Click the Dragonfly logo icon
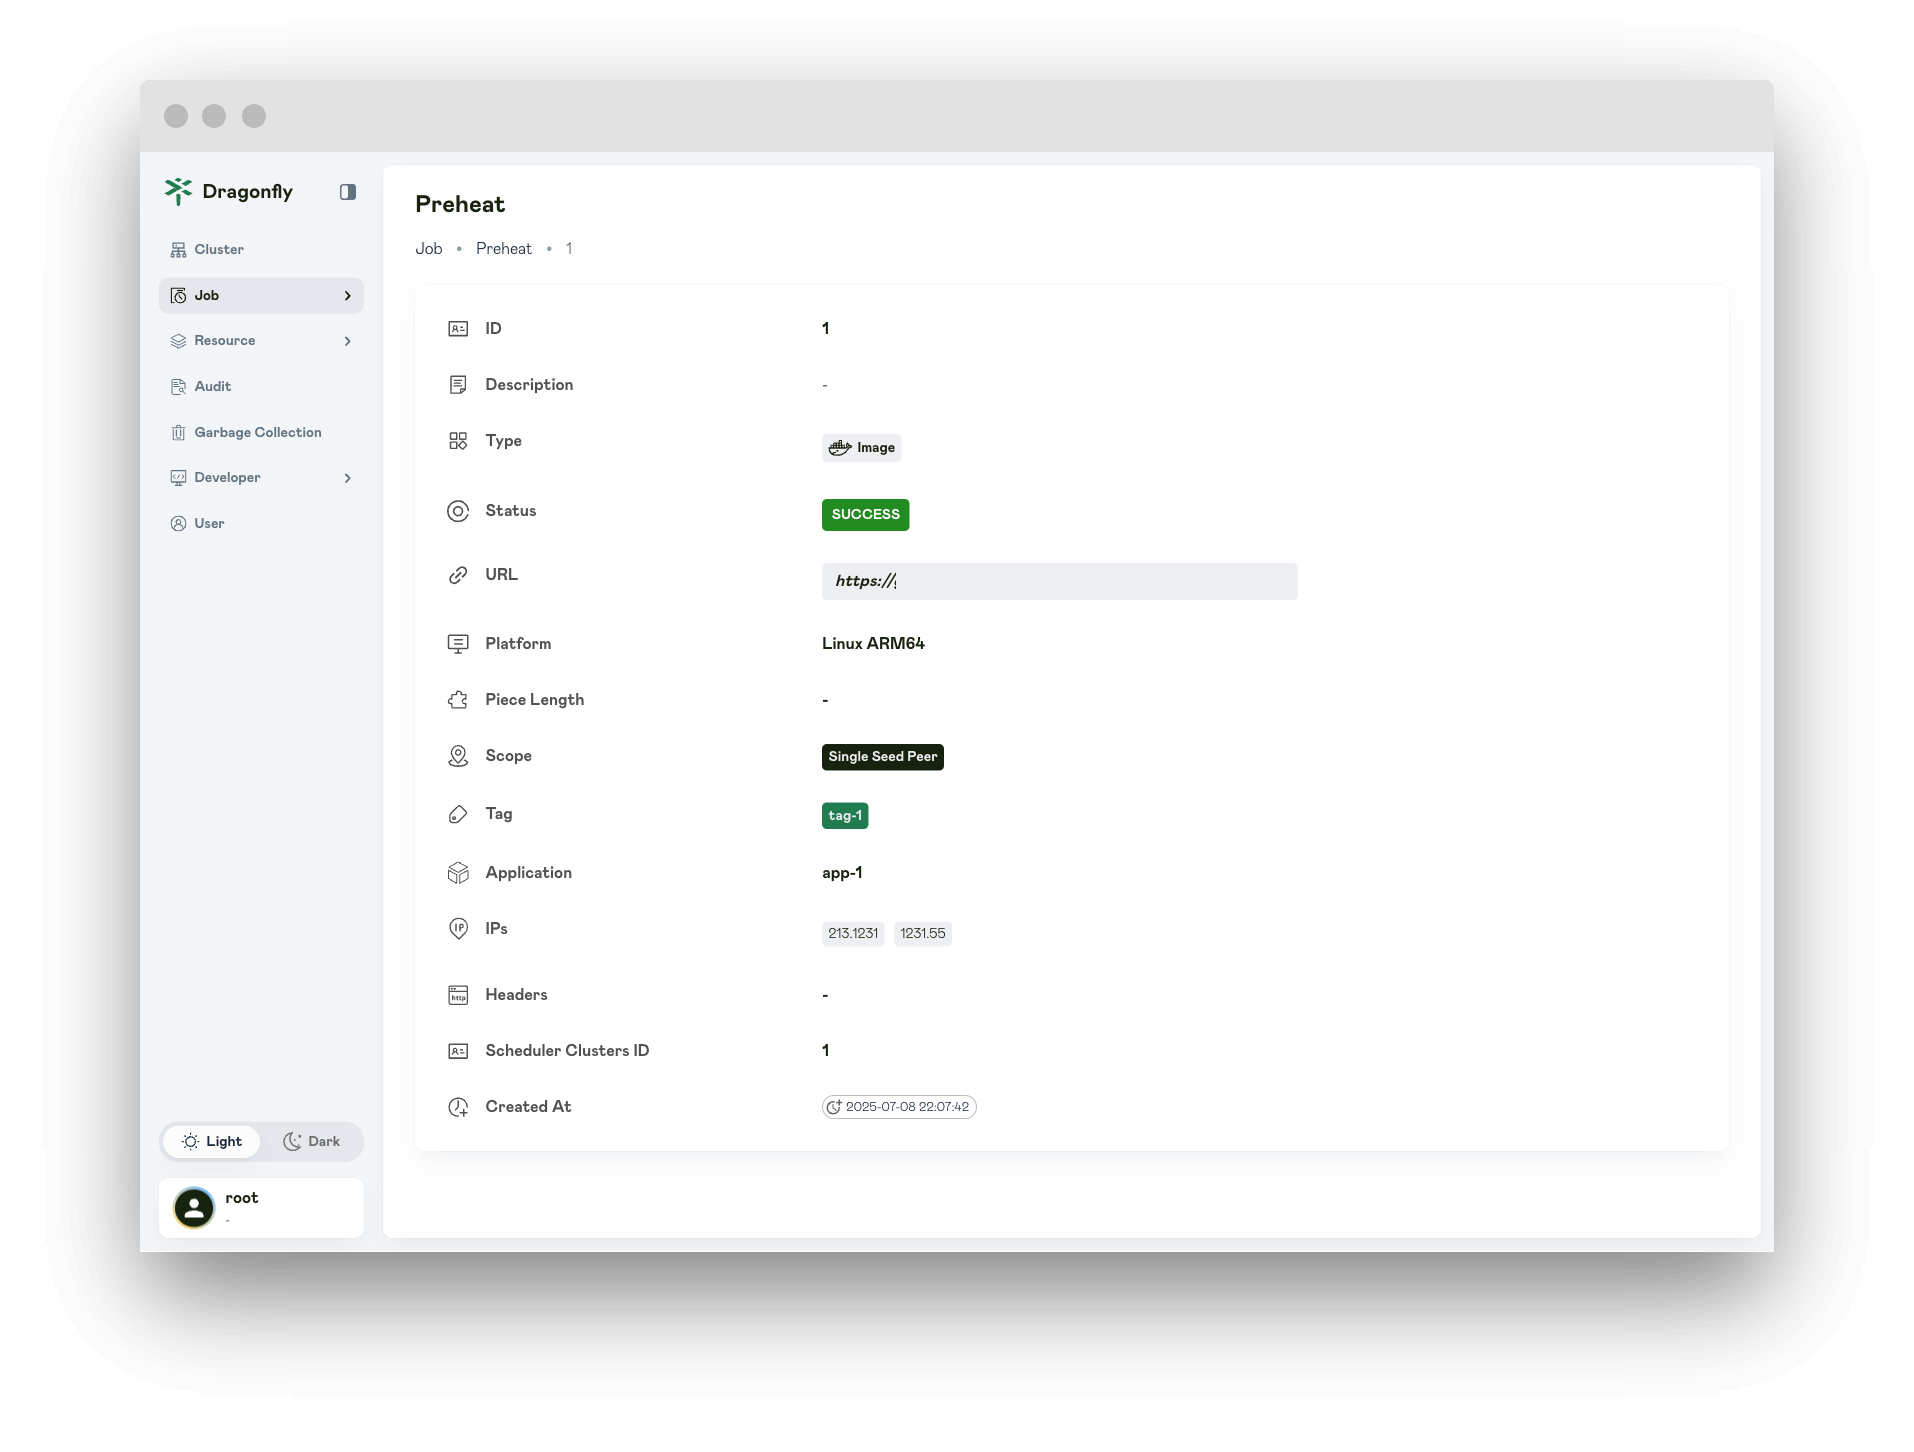Viewport: 1914px width, 1452px height. coord(178,191)
